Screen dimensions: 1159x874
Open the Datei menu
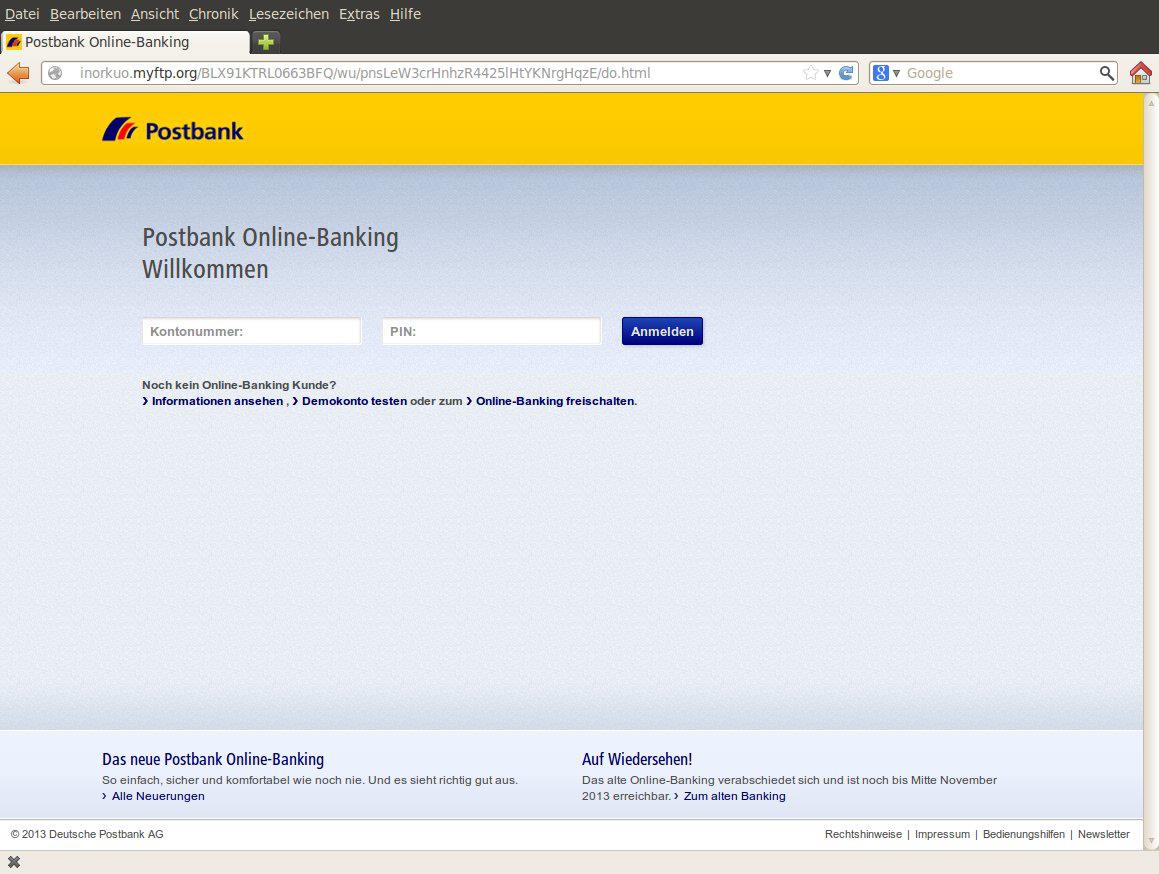point(22,14)
